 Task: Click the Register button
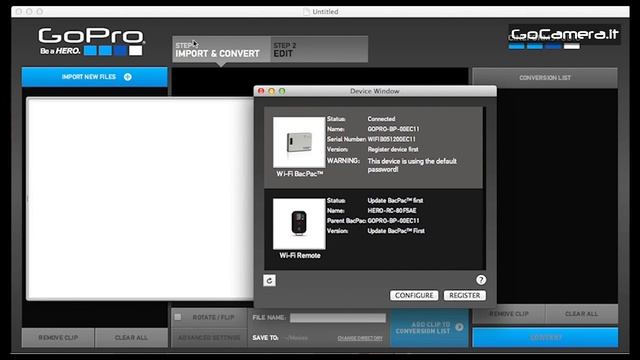pyautogui.click(x=464, y=295)
